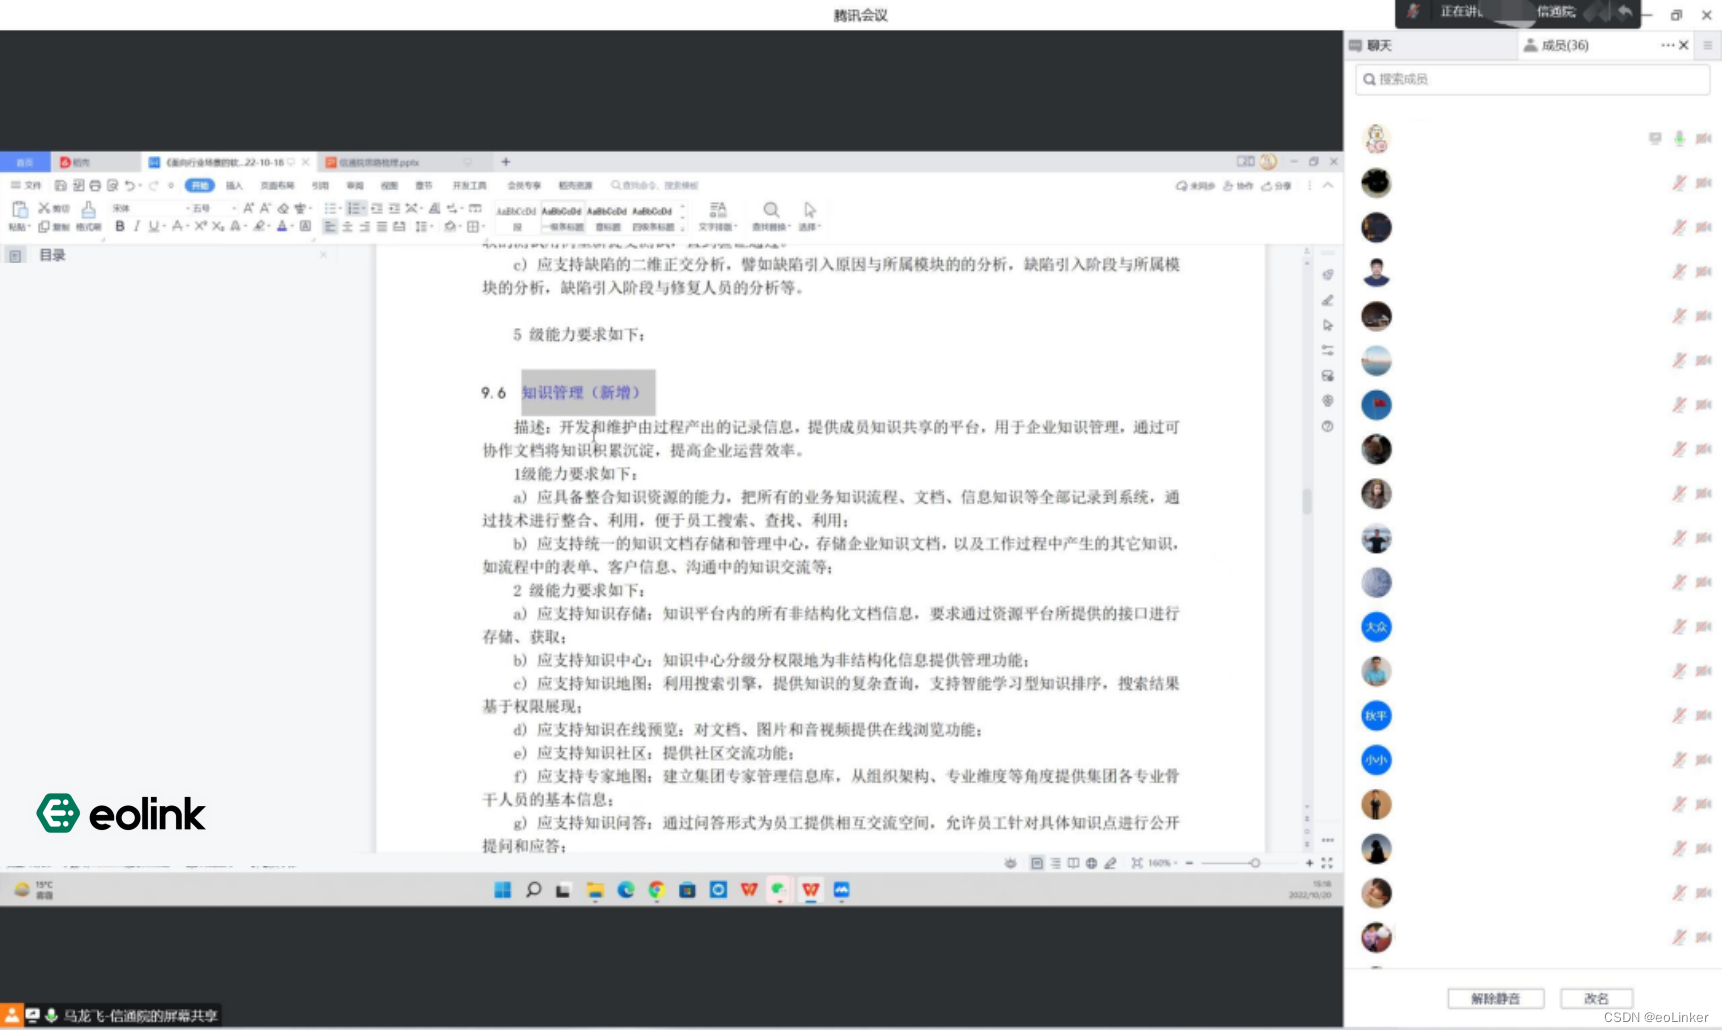Align text left
The width and height of the screenshot is (1724, 1032).
pyautogui.click(x=330, y=227)
